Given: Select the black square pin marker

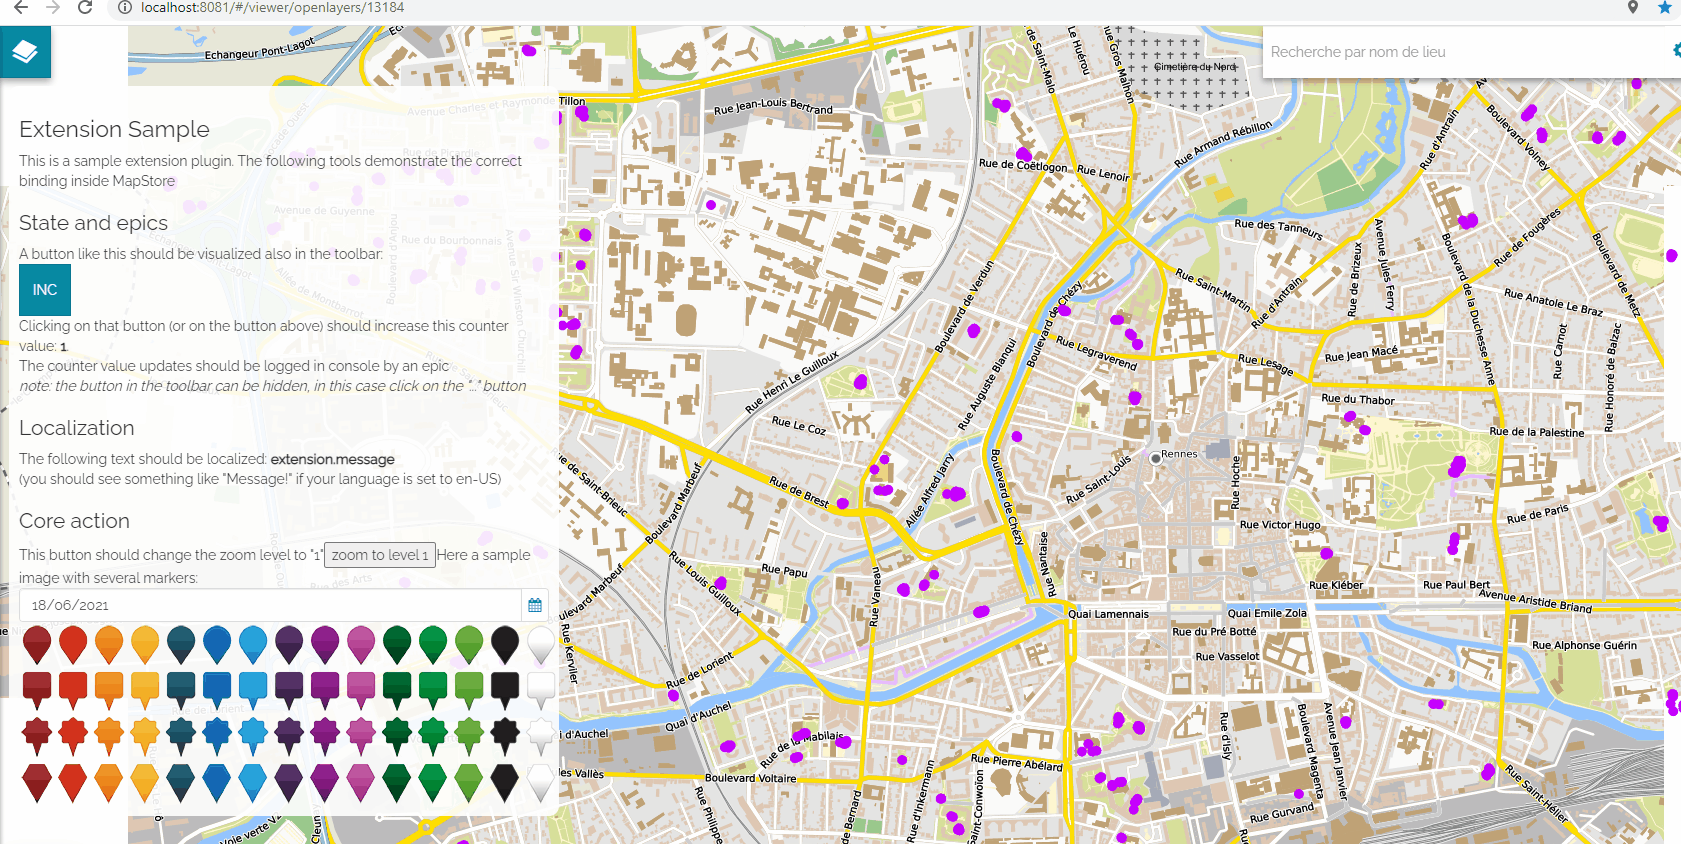Looking at the screenshot, I should [x=505, y=690].
